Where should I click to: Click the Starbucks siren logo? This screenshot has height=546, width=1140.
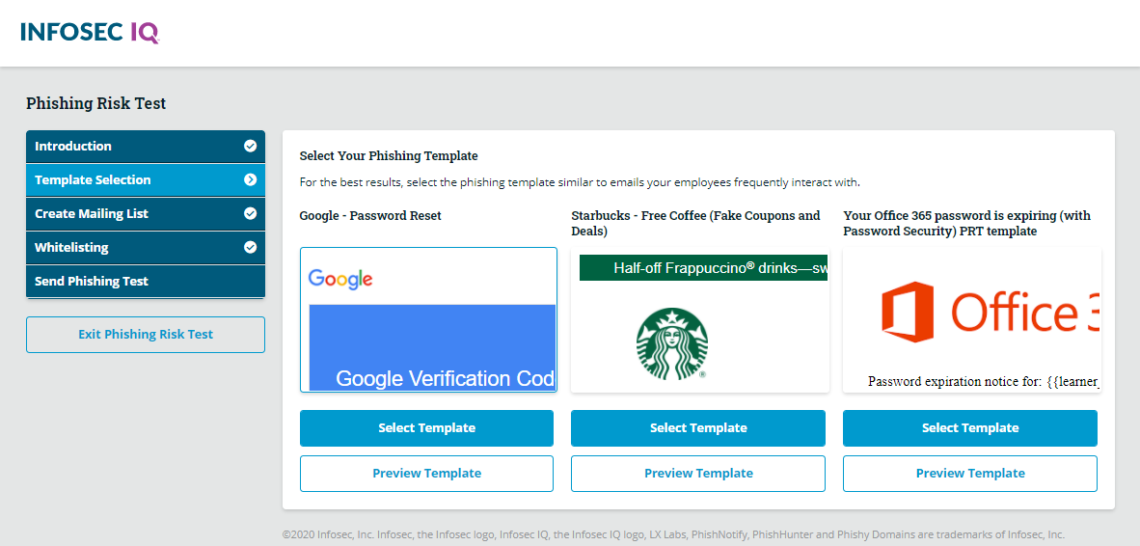tap(671, 343)
